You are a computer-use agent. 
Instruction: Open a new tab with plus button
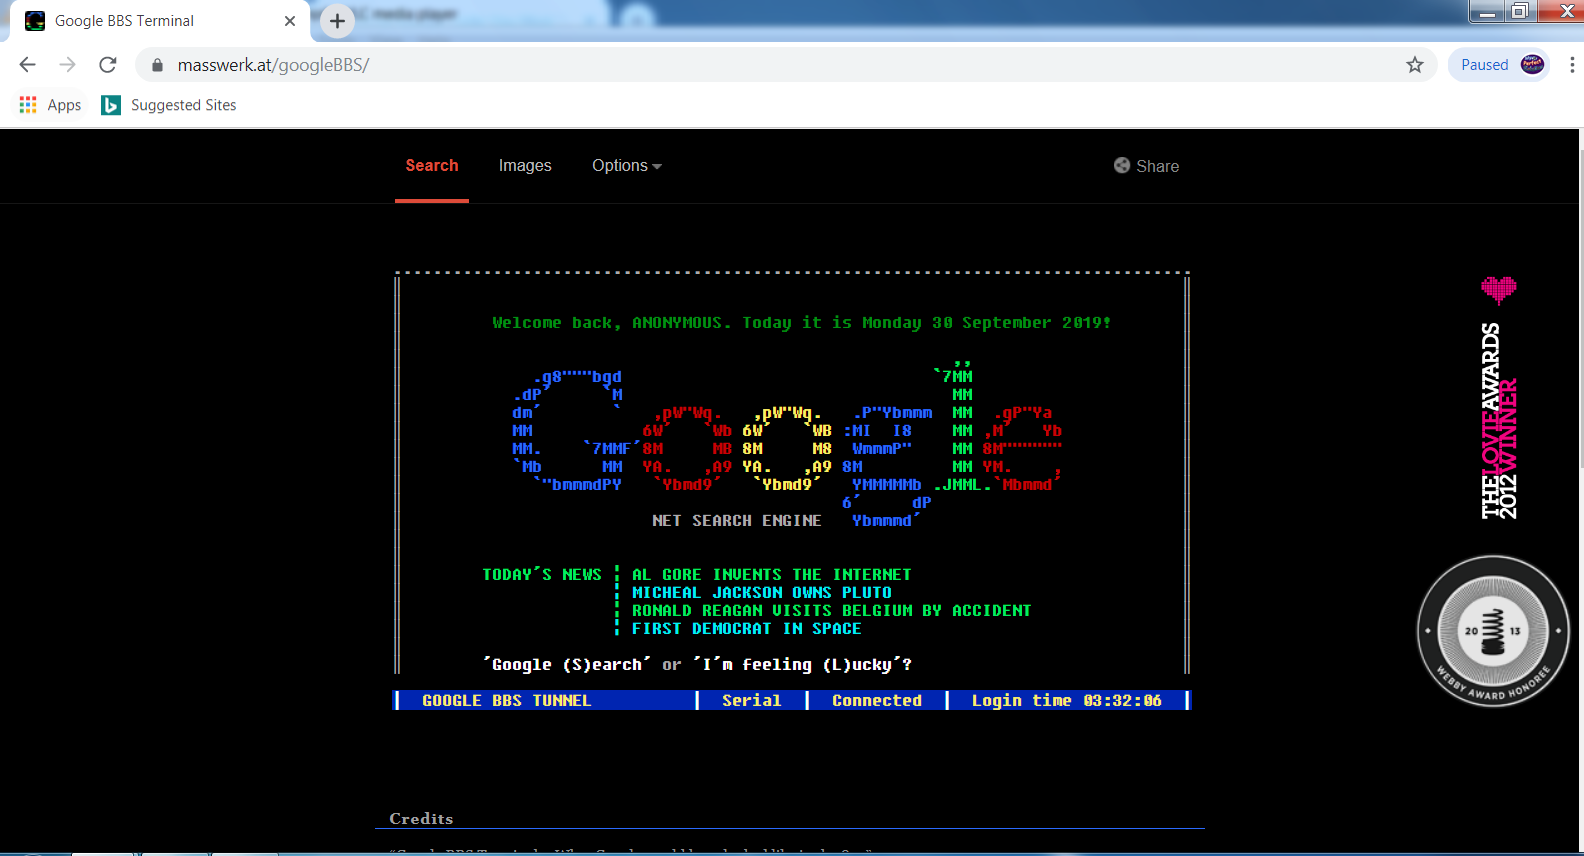[x=337, y=21]
